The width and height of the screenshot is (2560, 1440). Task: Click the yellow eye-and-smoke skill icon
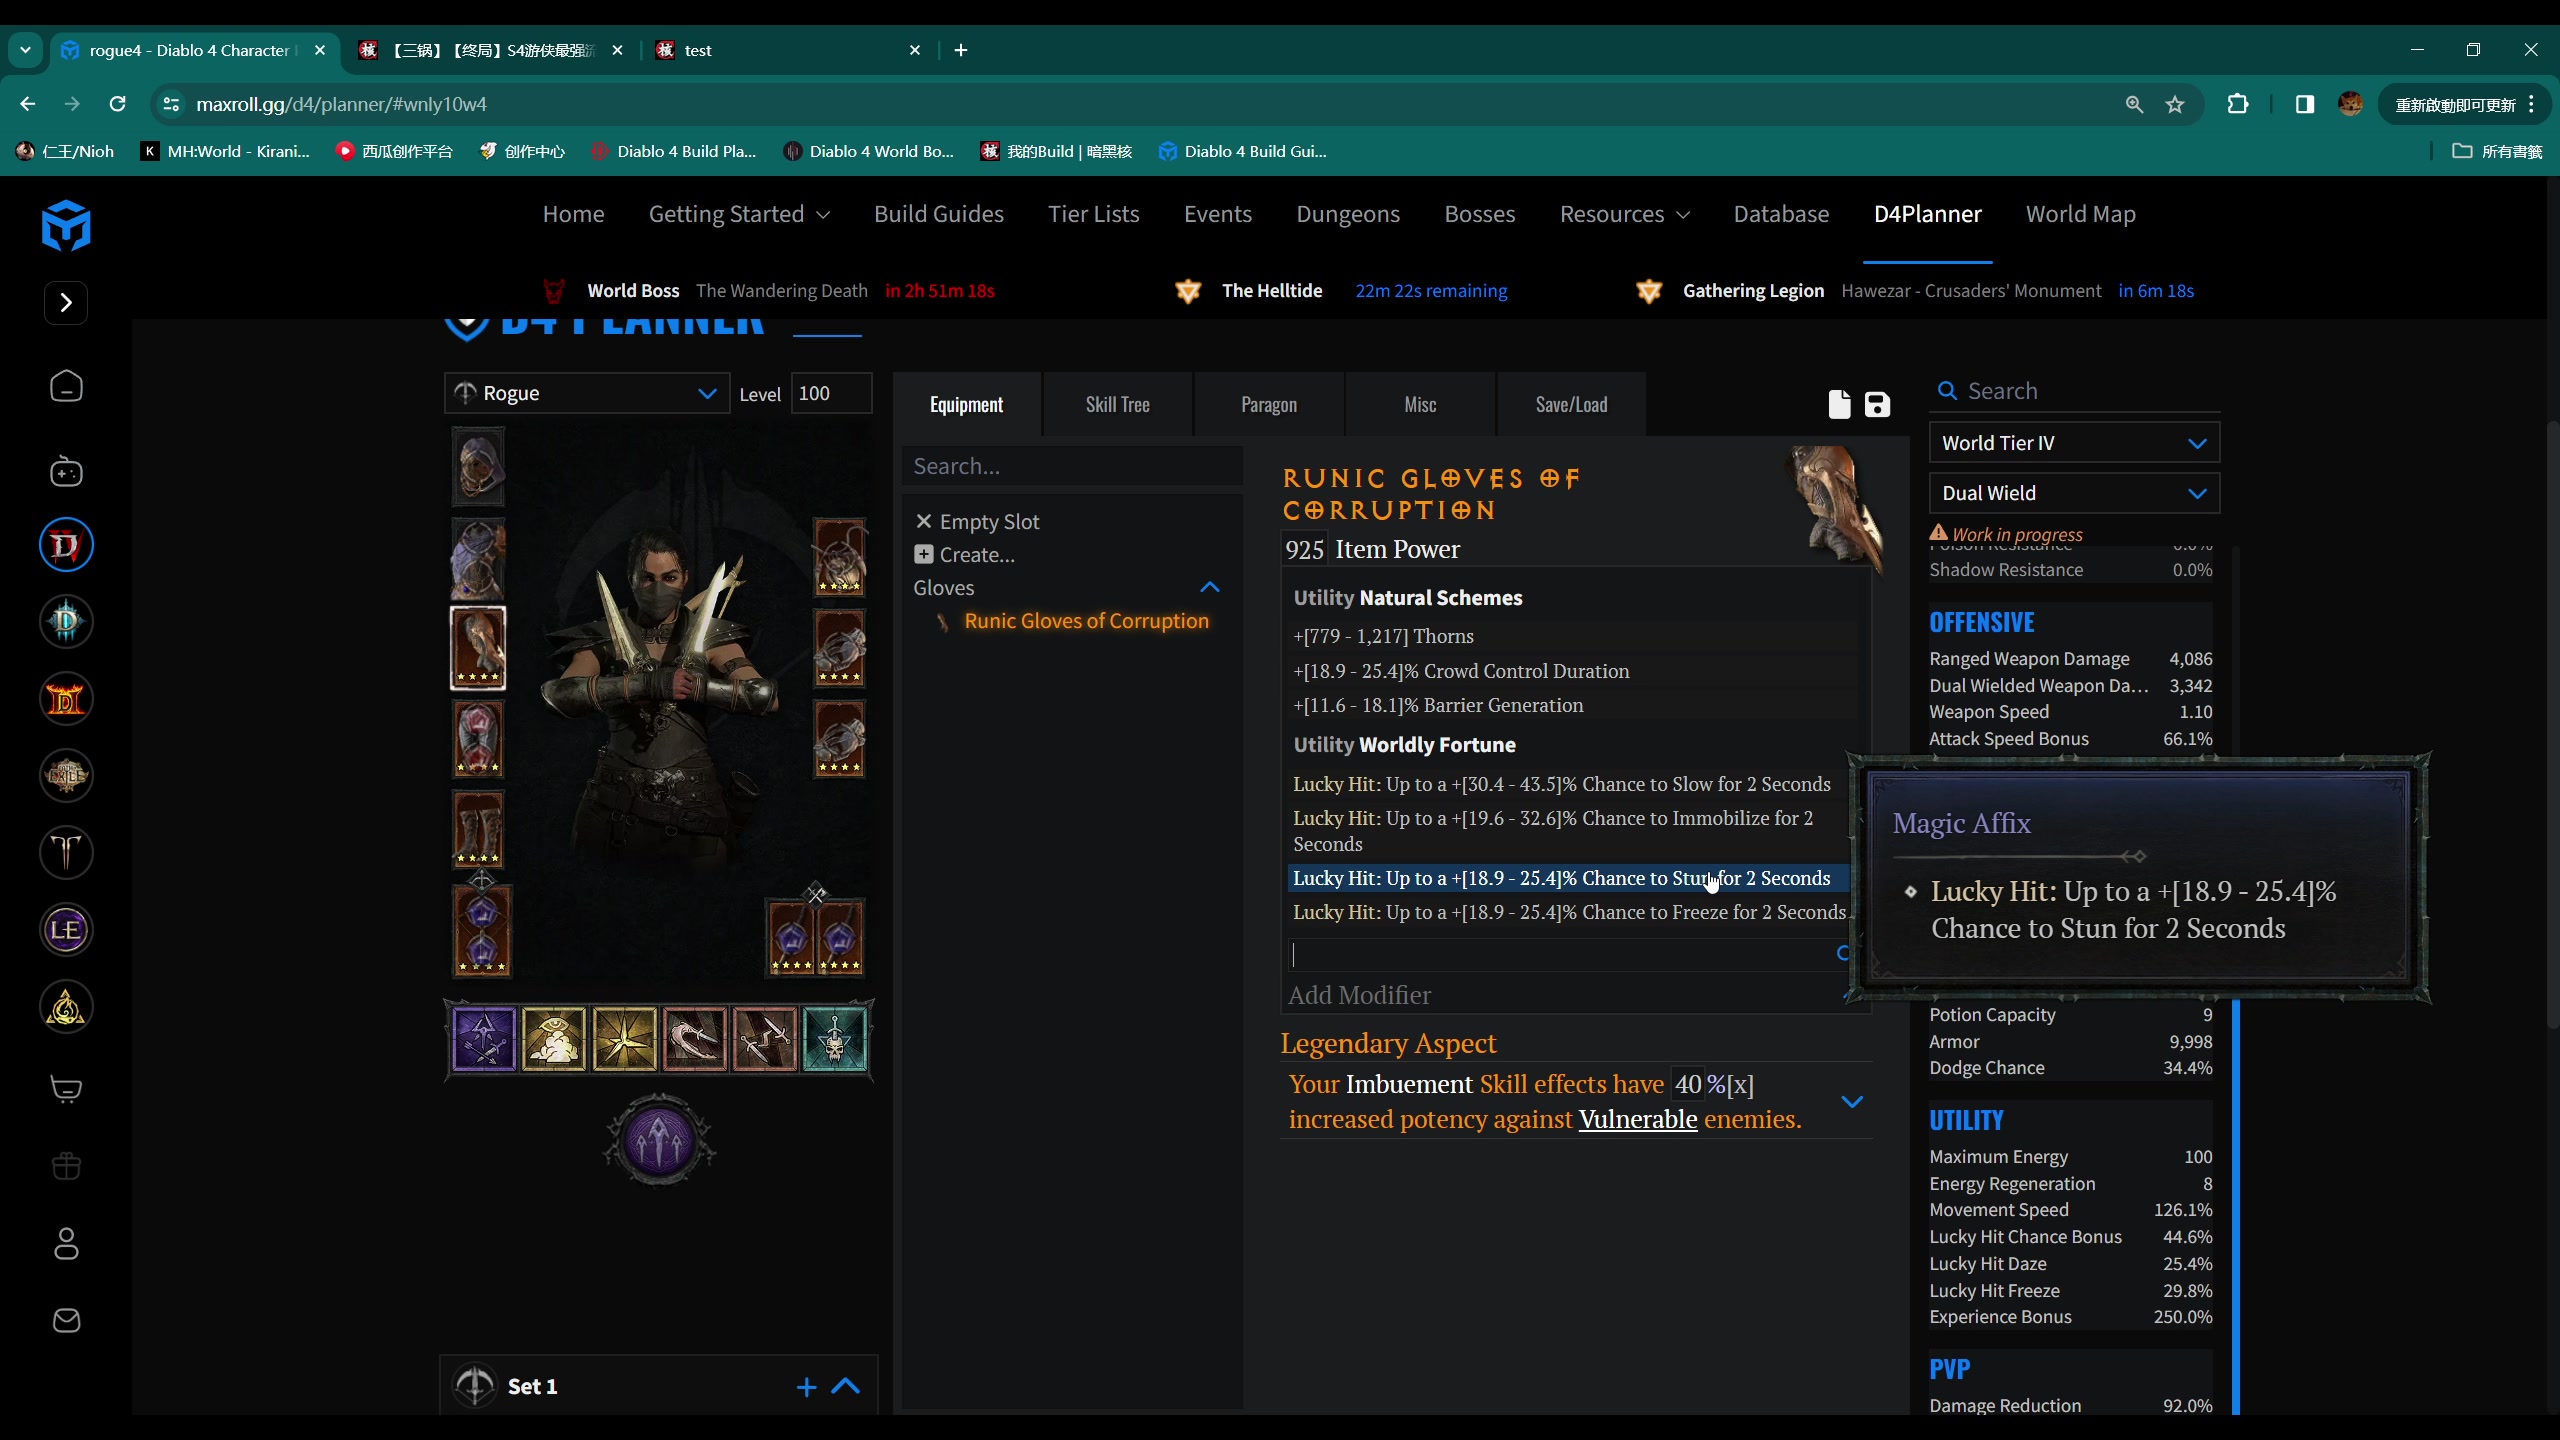[554, 1039]
